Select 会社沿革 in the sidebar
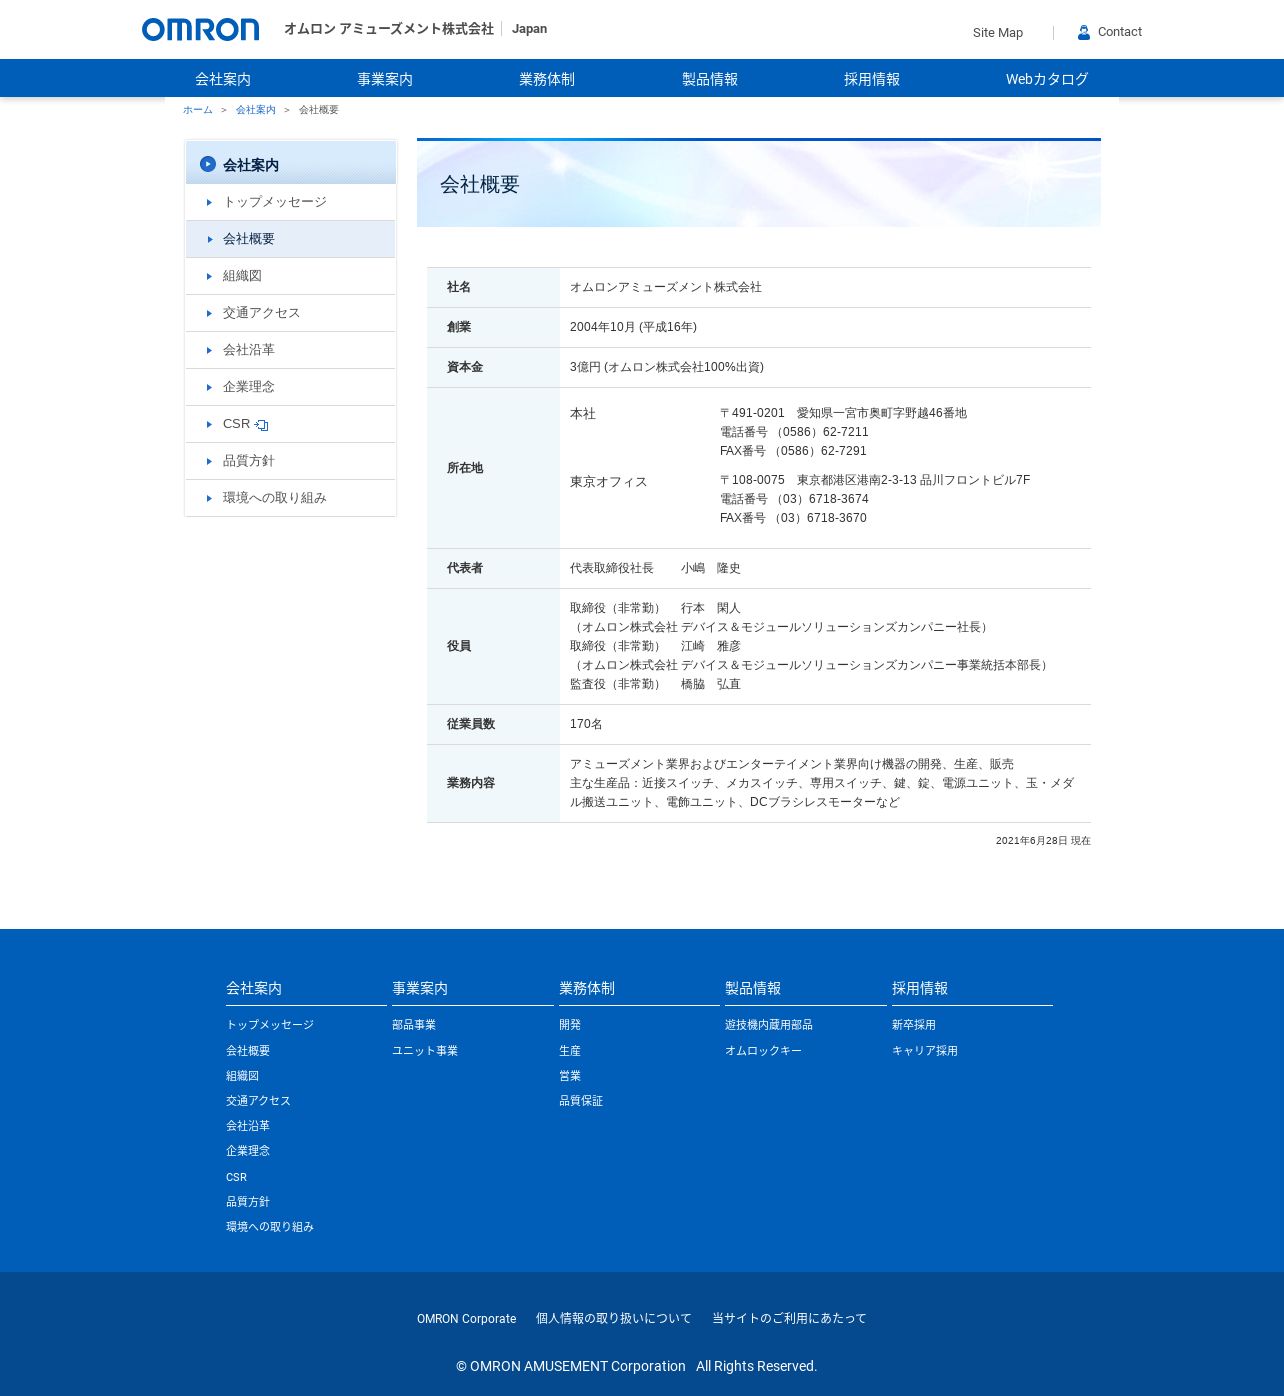1284x1396 pixels. (291, 350)
